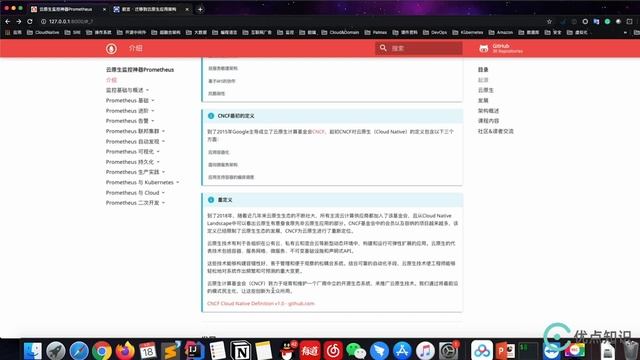Open NetEase Music from the dock
The height and width of the screenshot is (360, 640).
point(333,351)
